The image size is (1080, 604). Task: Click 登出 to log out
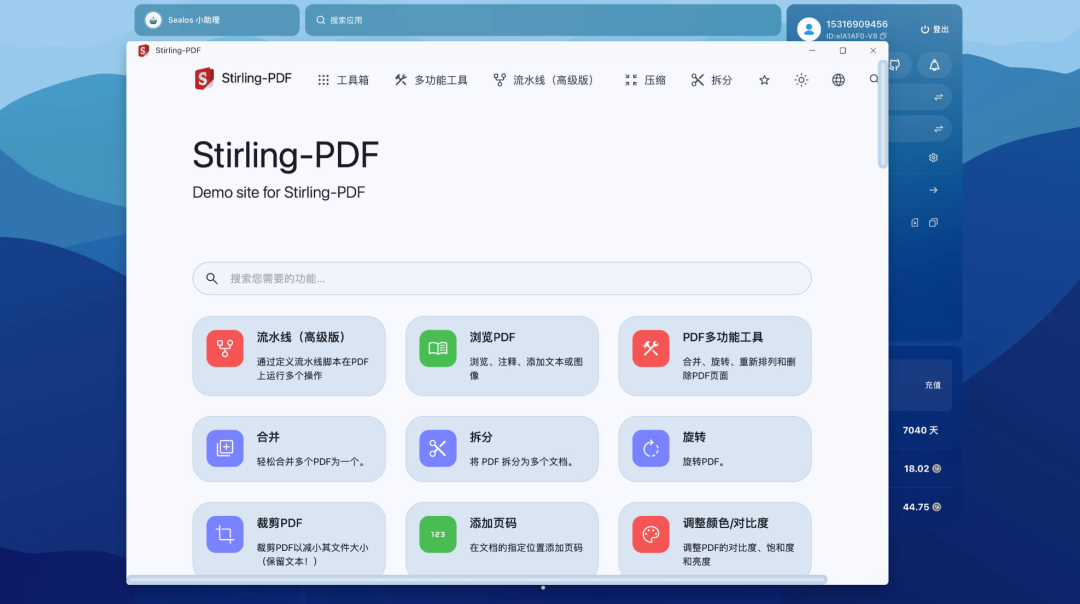935,29
